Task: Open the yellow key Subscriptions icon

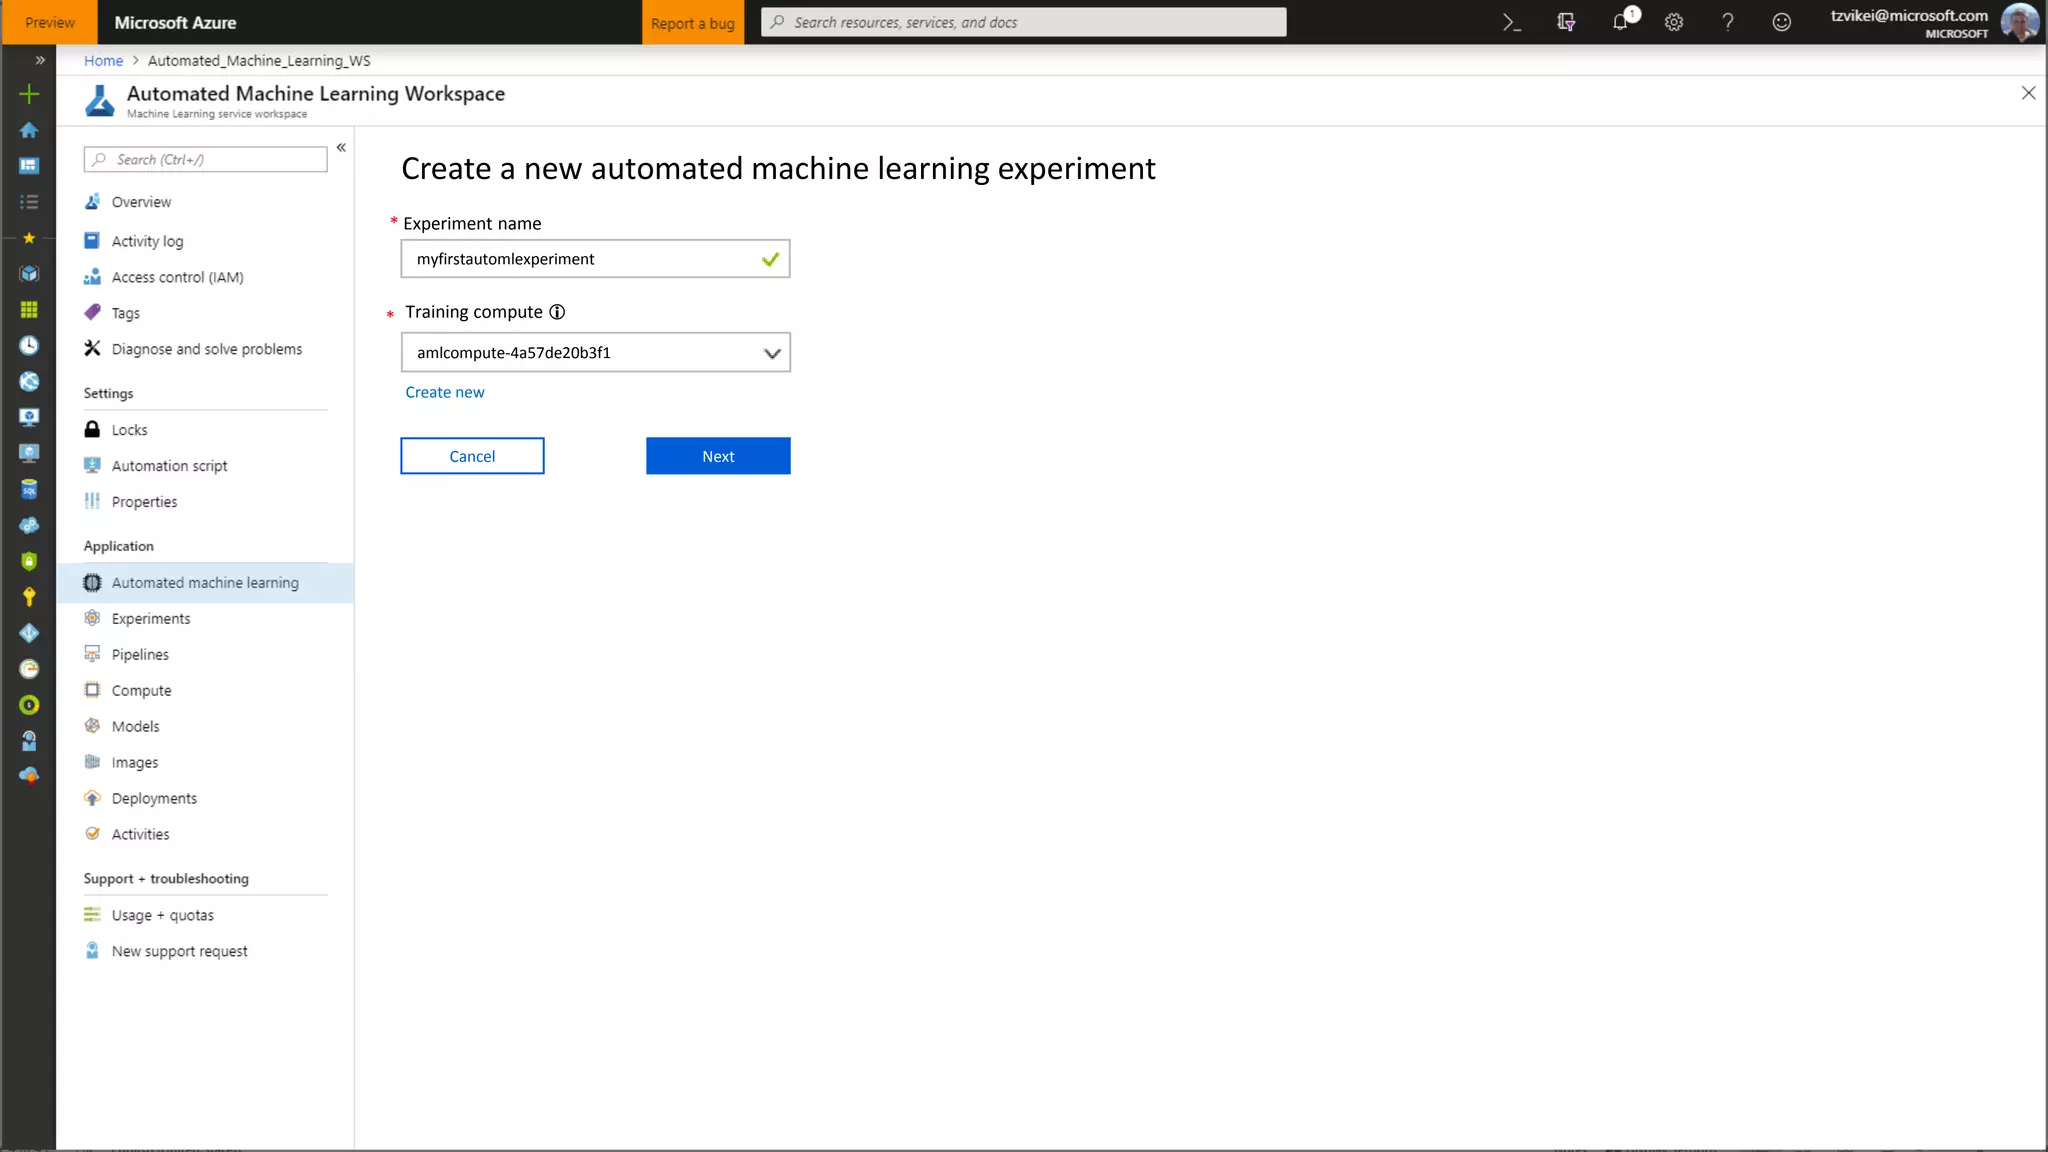Action: pyautogui.click(x=29, y=597)
